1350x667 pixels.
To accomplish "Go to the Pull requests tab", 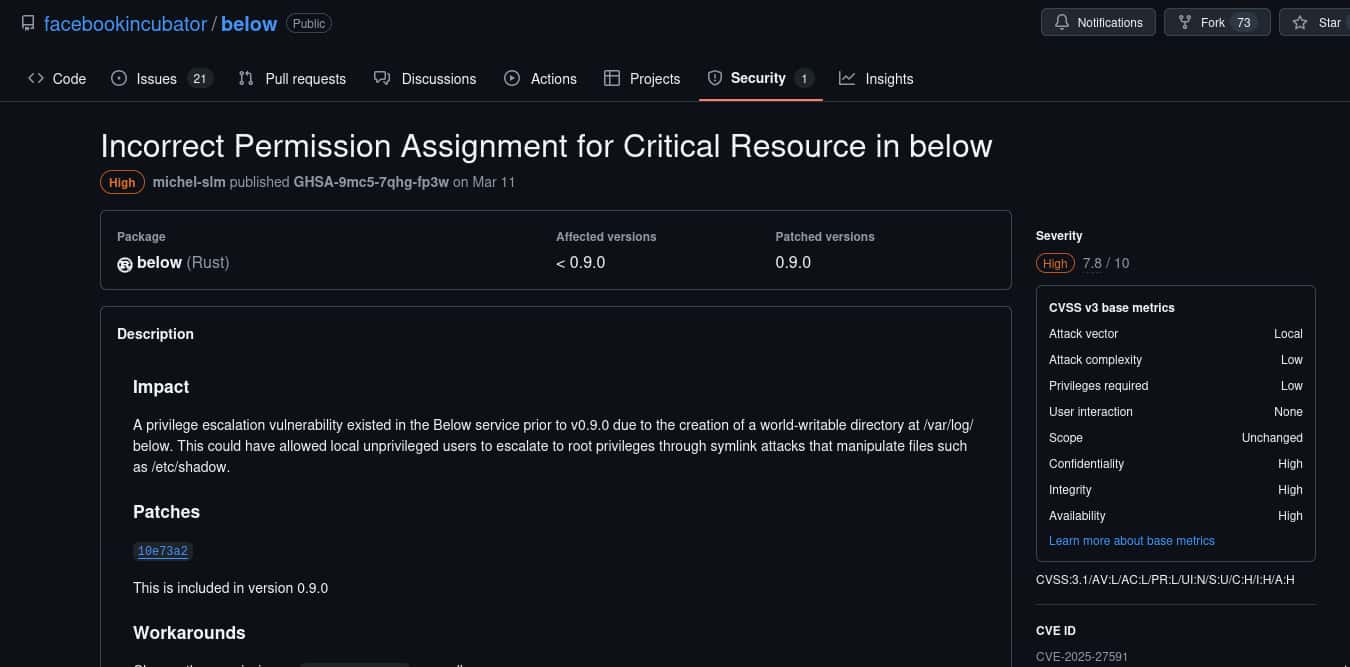I will [292, 78].
